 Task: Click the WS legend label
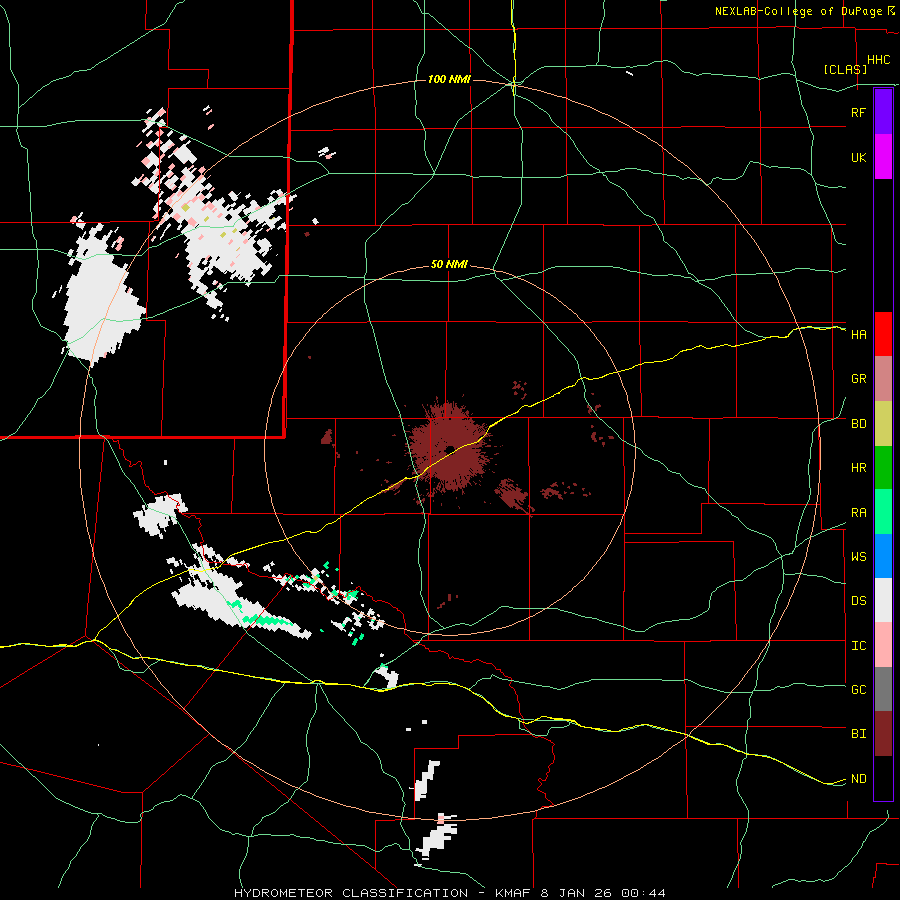tap(858, 557)
